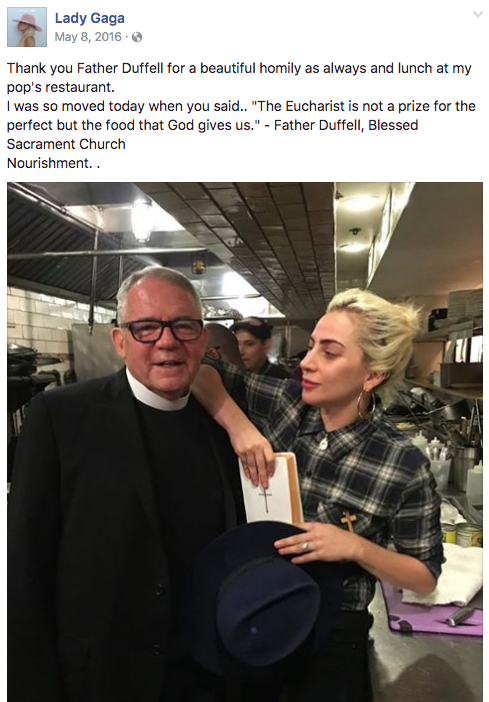
Task: Click the Lady Gaga page name link
Action: [x=90, y=18]
